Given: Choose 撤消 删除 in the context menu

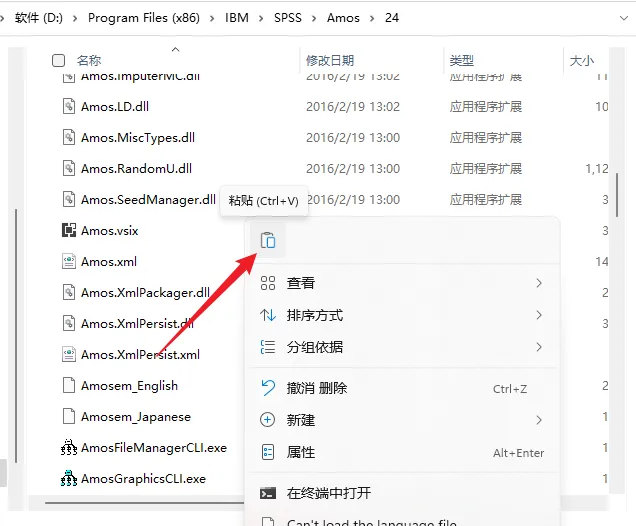Looking at the screenshot, I should coord(402,388).
